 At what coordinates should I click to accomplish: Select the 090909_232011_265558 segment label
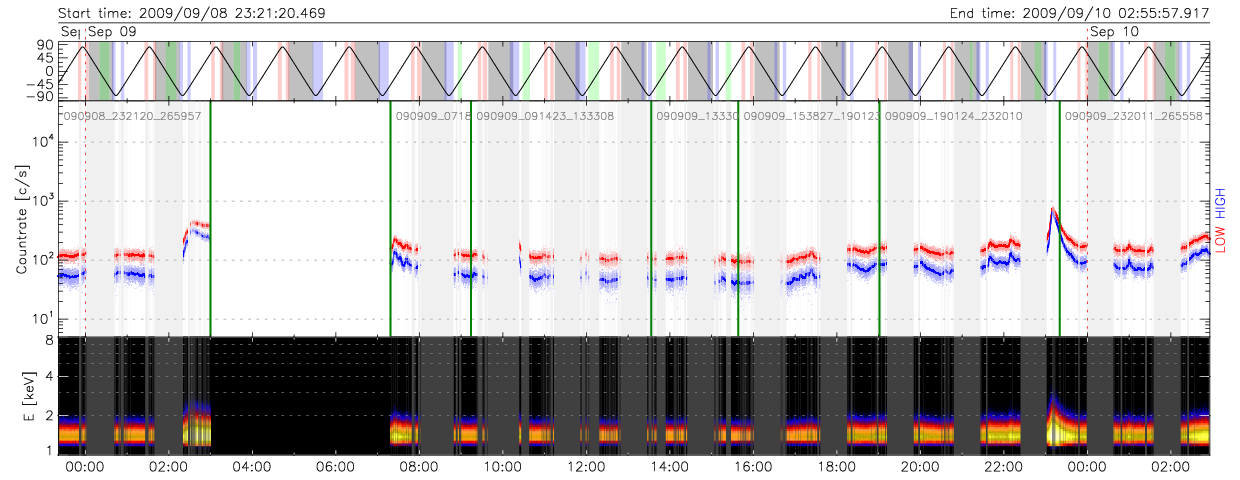1133,116
